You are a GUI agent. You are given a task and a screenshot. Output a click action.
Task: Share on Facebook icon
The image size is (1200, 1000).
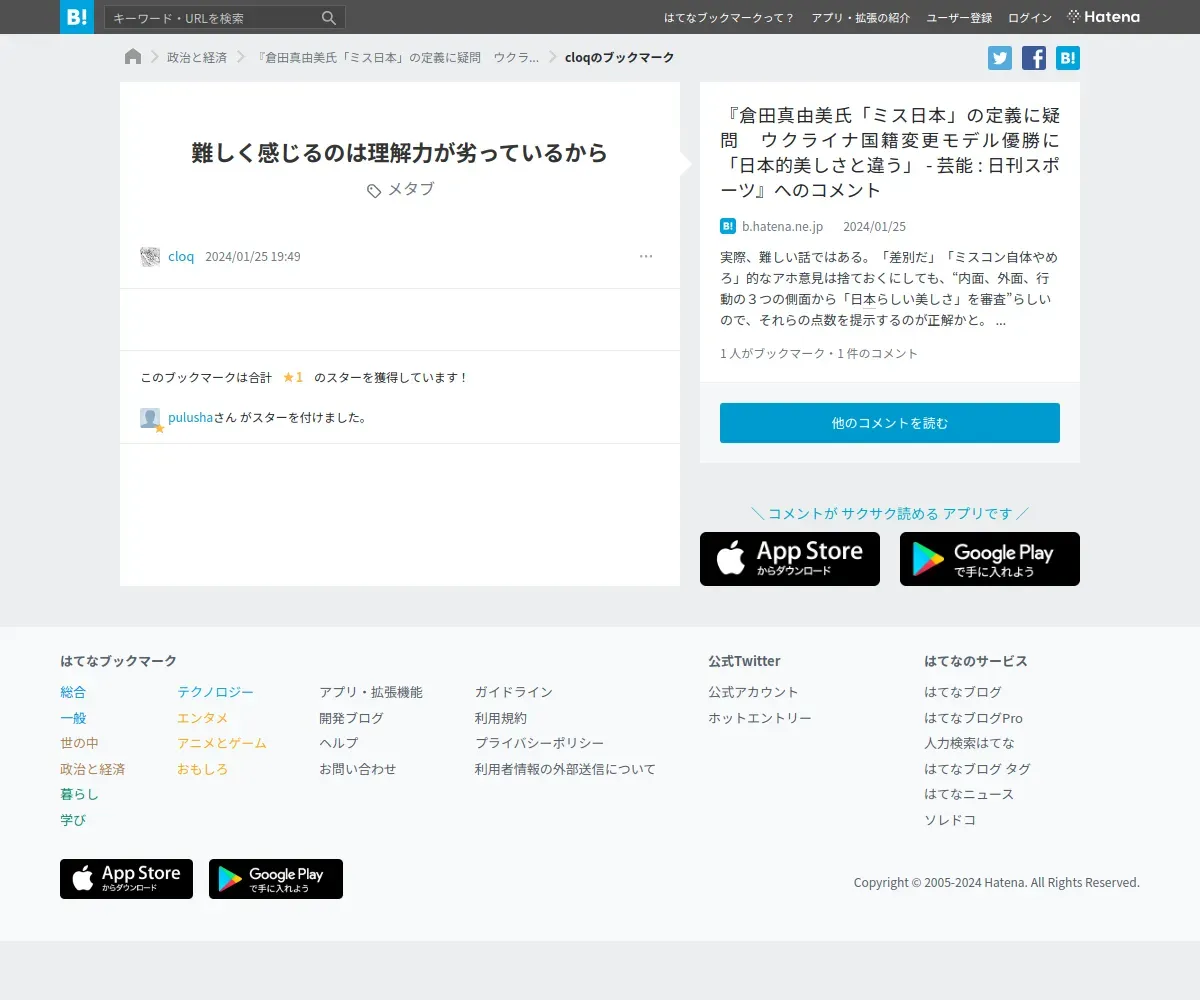coord(1034,58)
